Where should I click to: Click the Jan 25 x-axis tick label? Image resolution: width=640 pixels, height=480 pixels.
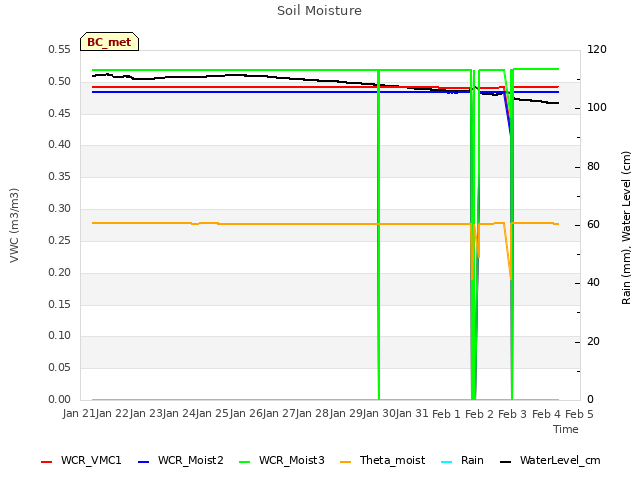[212, 413]
